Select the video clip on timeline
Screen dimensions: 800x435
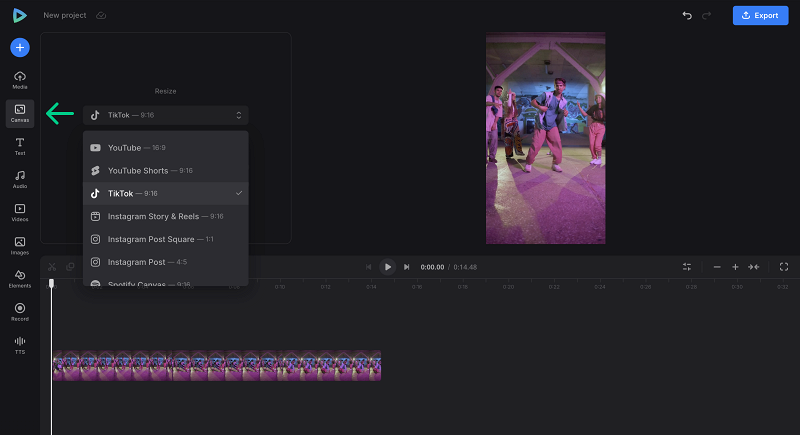pyautogui.click(x=217, y=365)
